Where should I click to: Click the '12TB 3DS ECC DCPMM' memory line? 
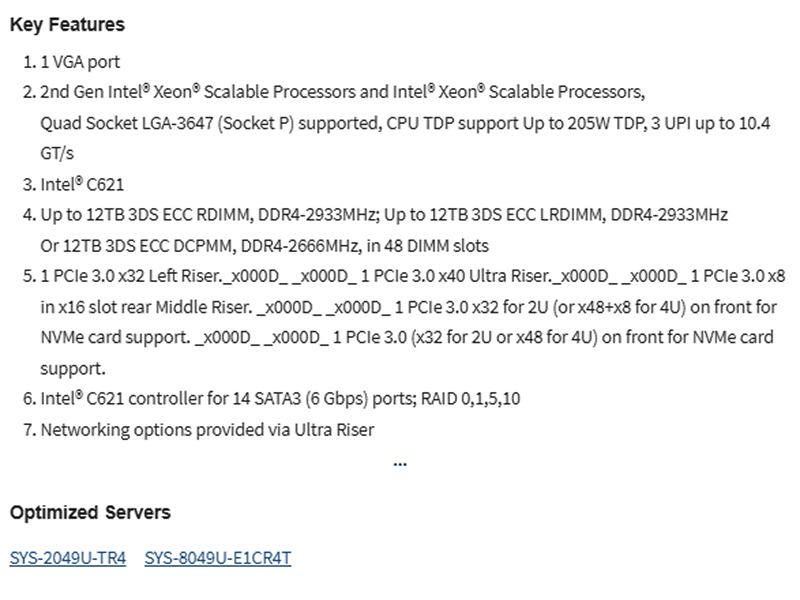click(264, 246)
